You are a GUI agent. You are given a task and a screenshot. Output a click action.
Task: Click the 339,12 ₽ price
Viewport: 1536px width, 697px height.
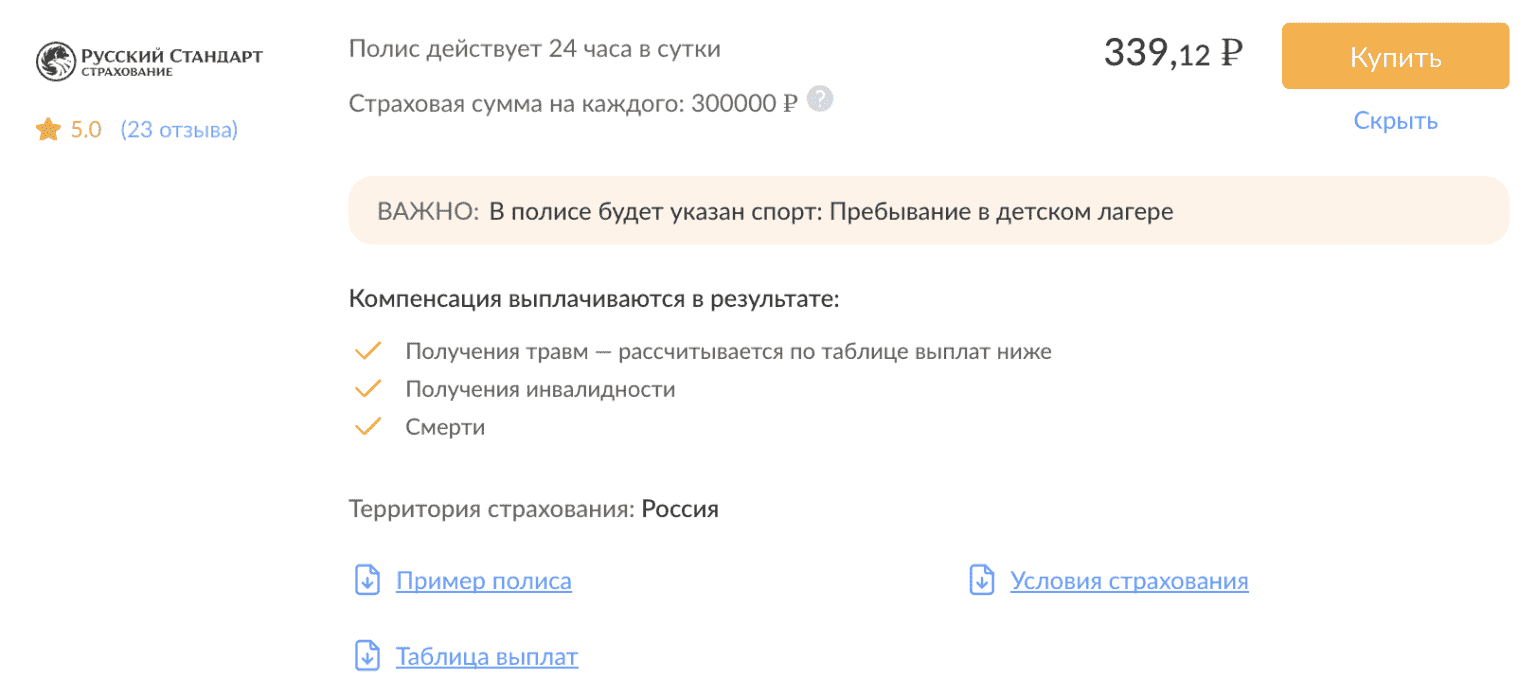pyautogui.click(x=1172, y=54)
